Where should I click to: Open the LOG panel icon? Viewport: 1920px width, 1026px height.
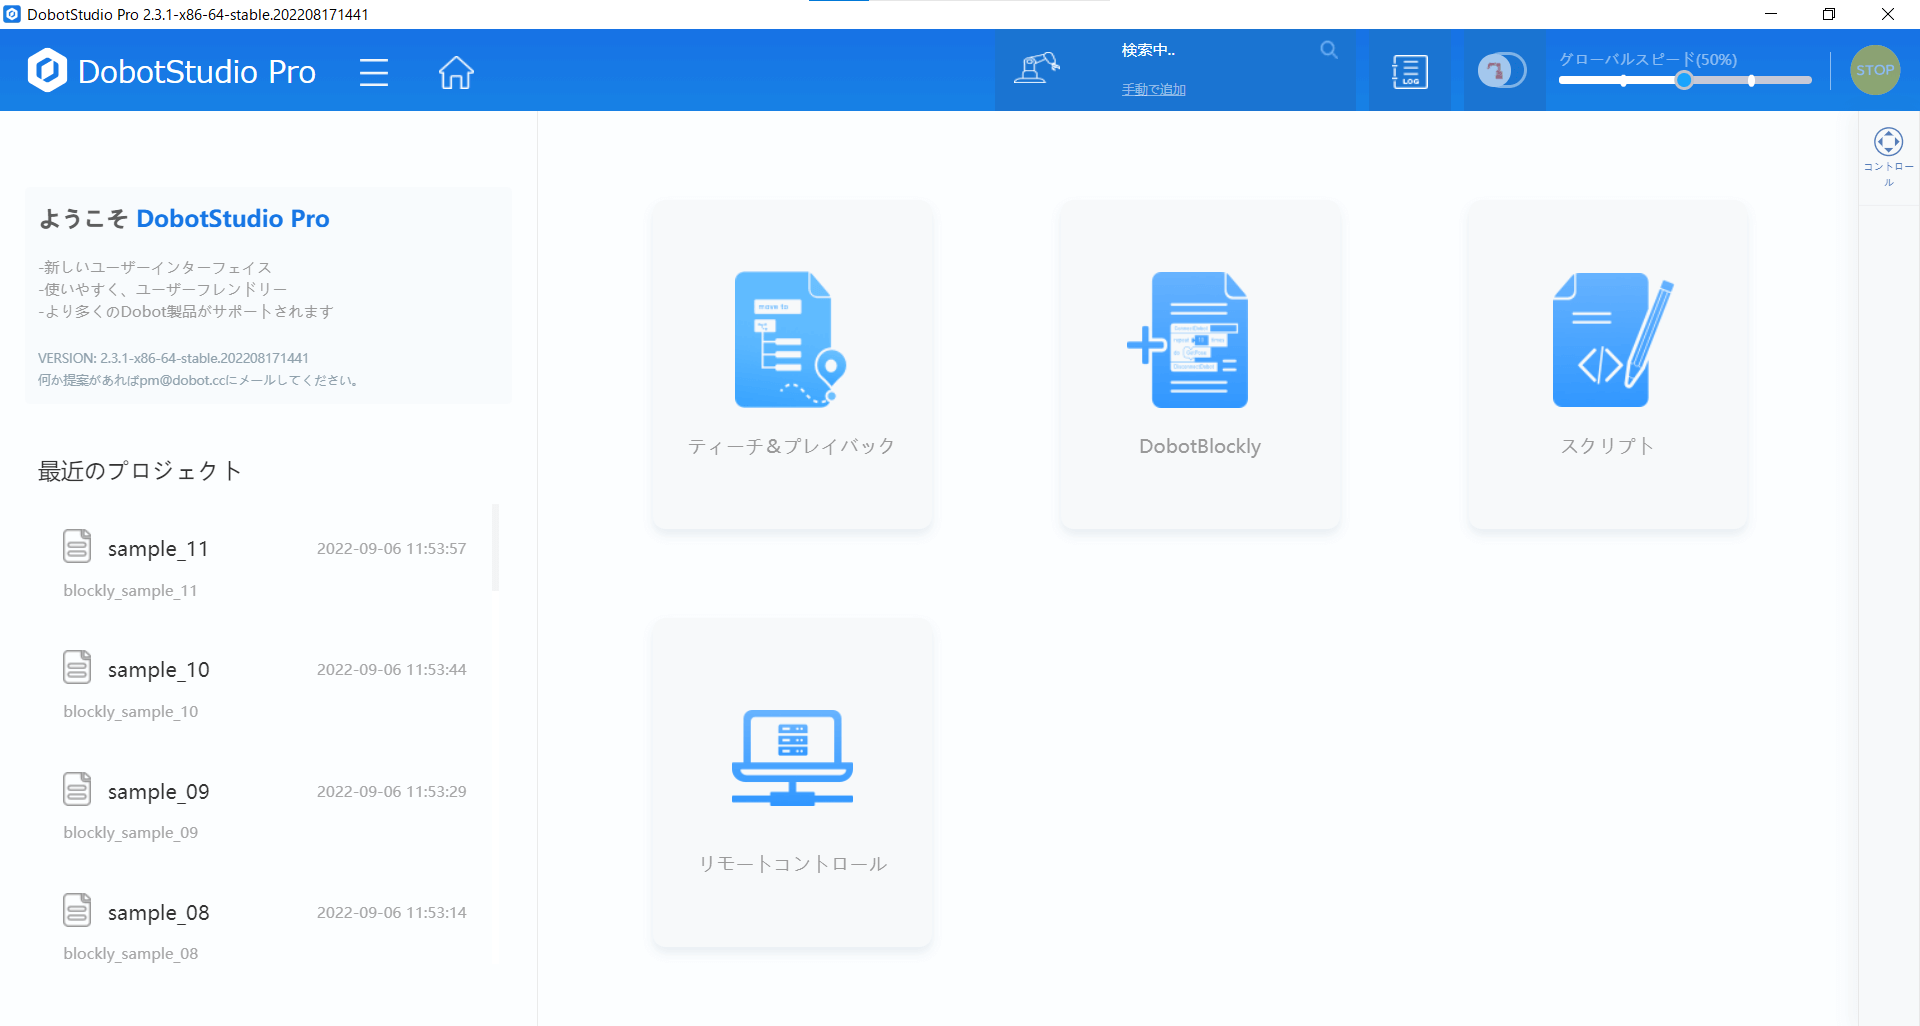tap(1409, 71)
